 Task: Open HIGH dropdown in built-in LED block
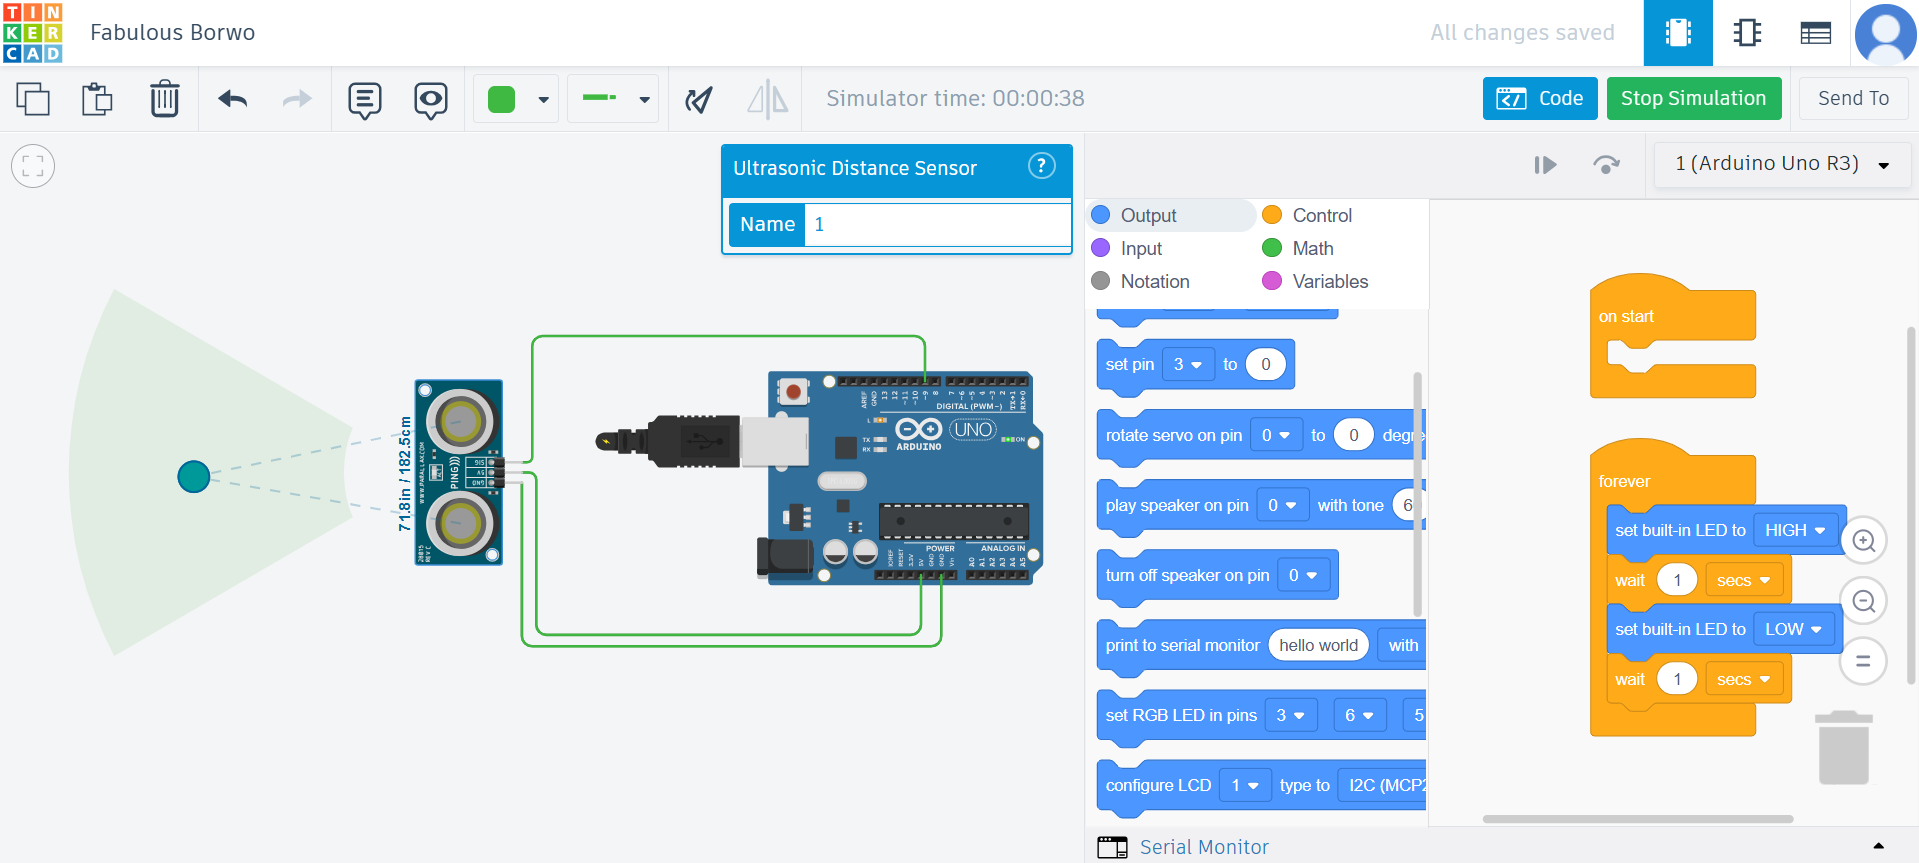(x=1795, y=530)
